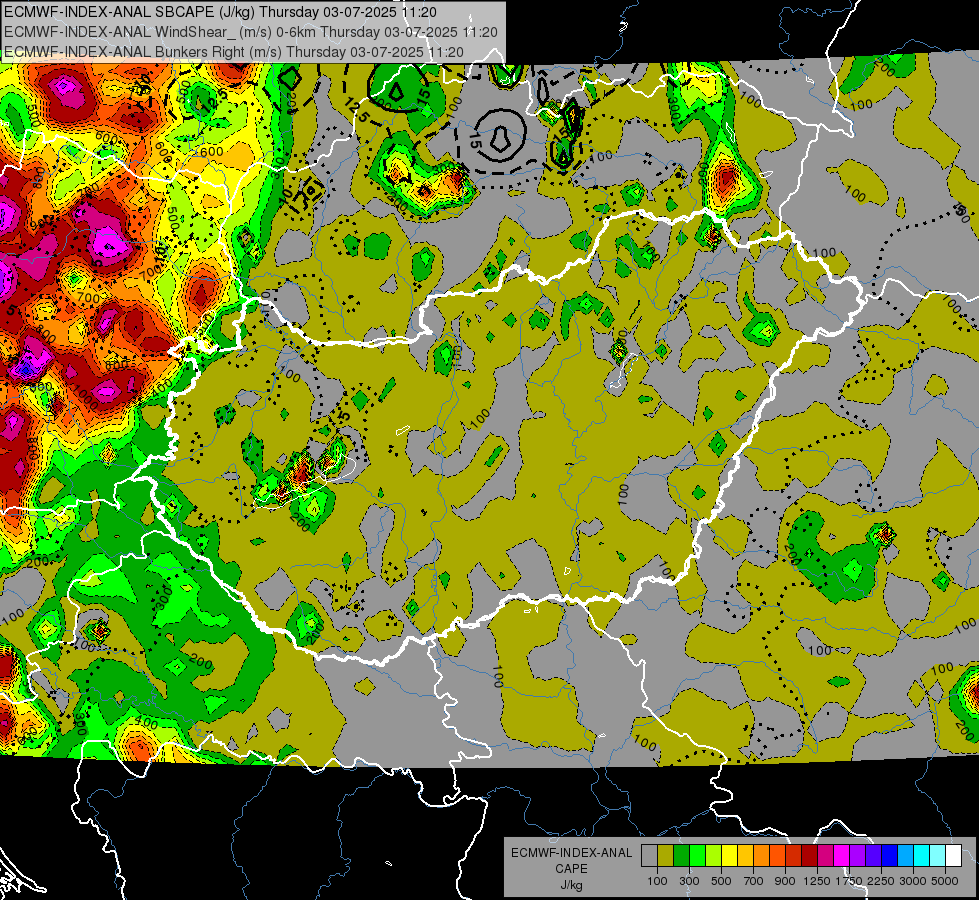
Task: Click the Bunkers Right title line
Action: coord(234,52)
